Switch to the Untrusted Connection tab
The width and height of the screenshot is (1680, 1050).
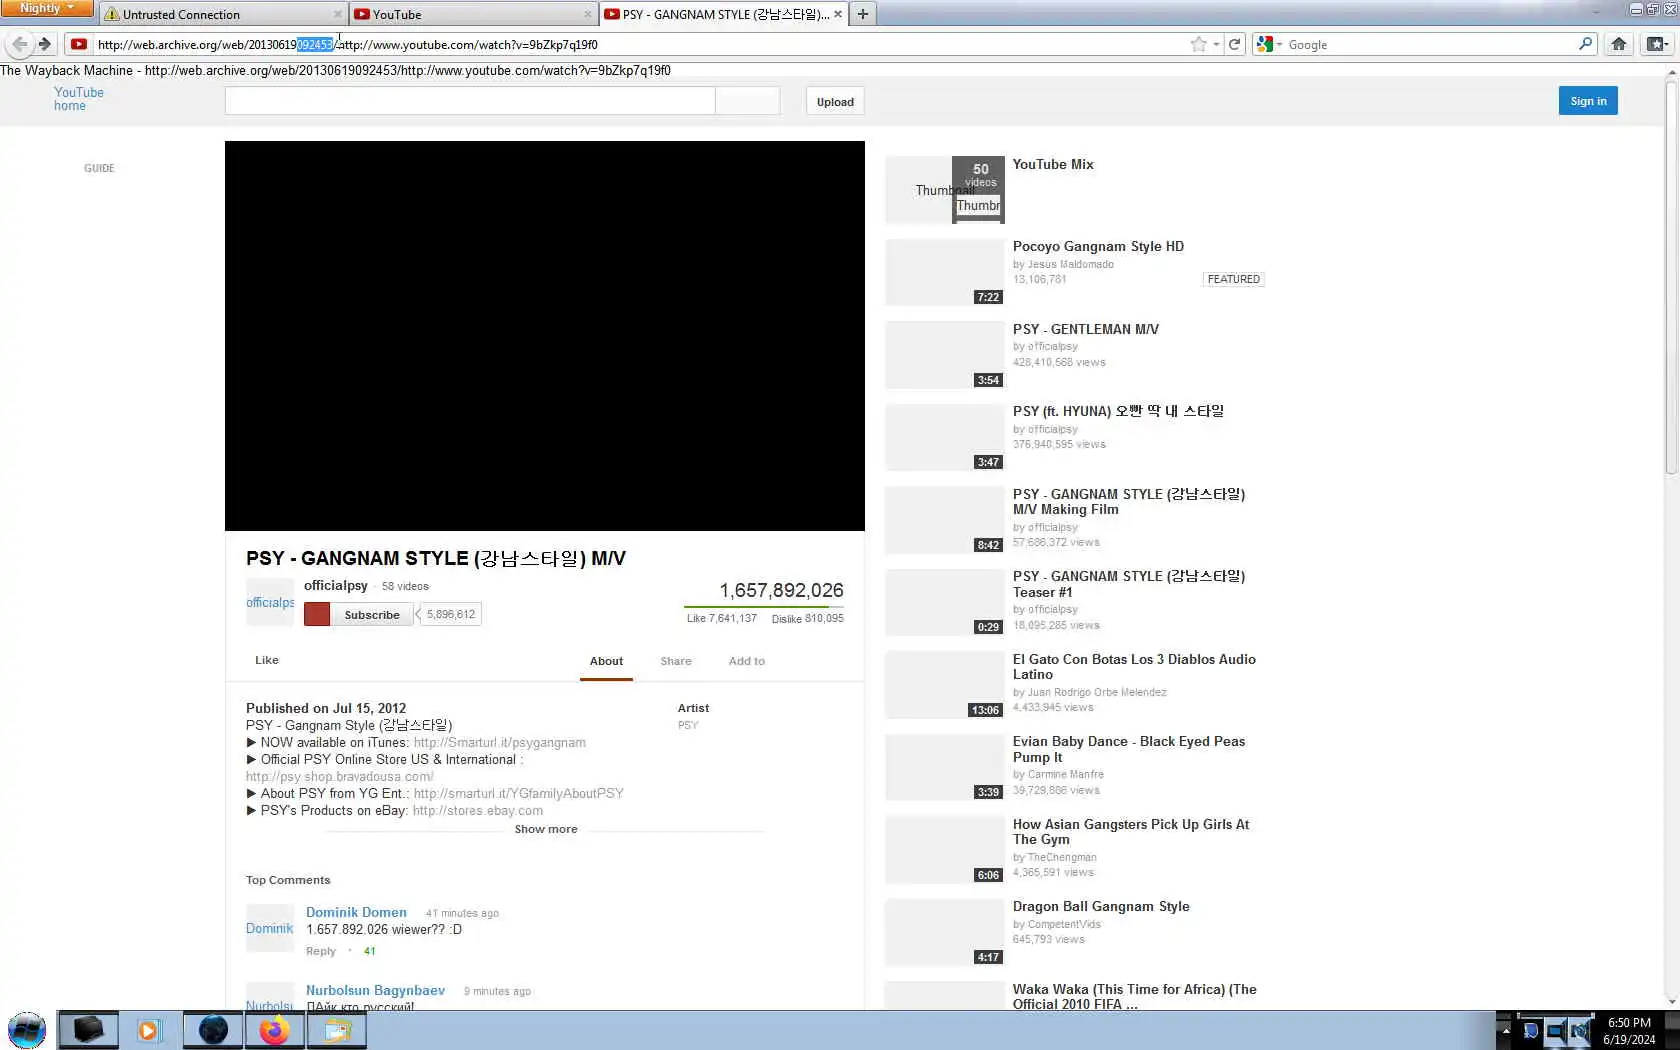pyautogui.click(x=222, y=14)
